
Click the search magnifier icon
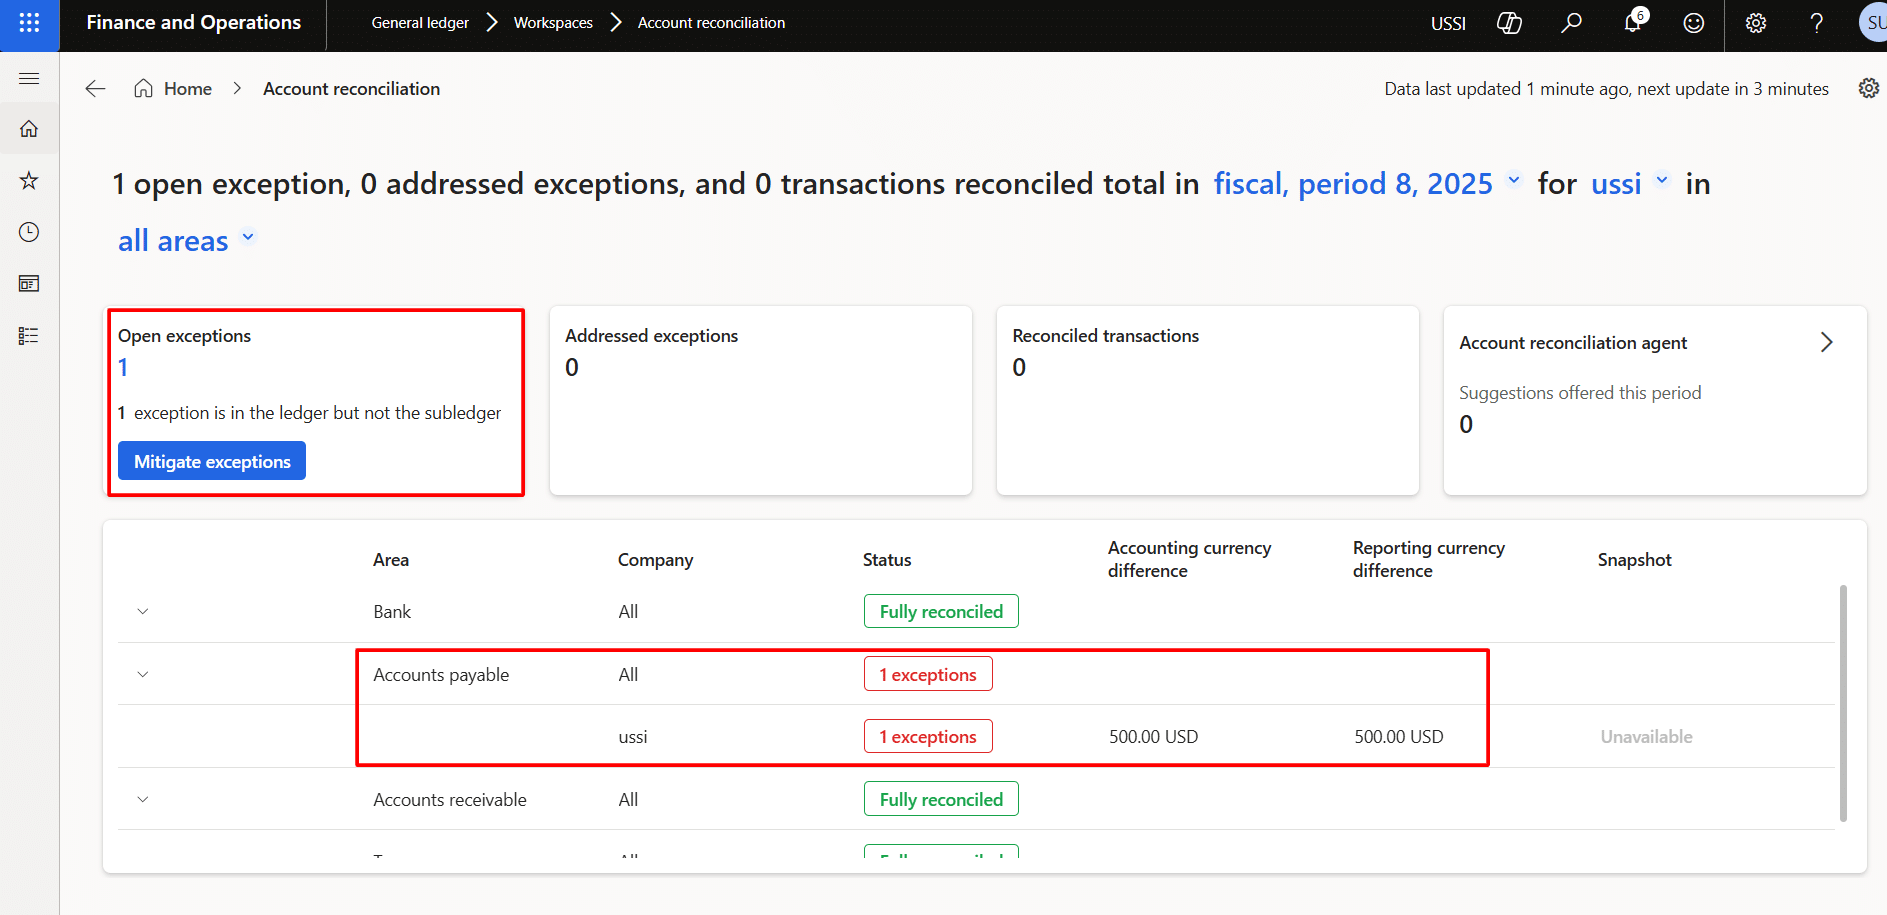1571,23
